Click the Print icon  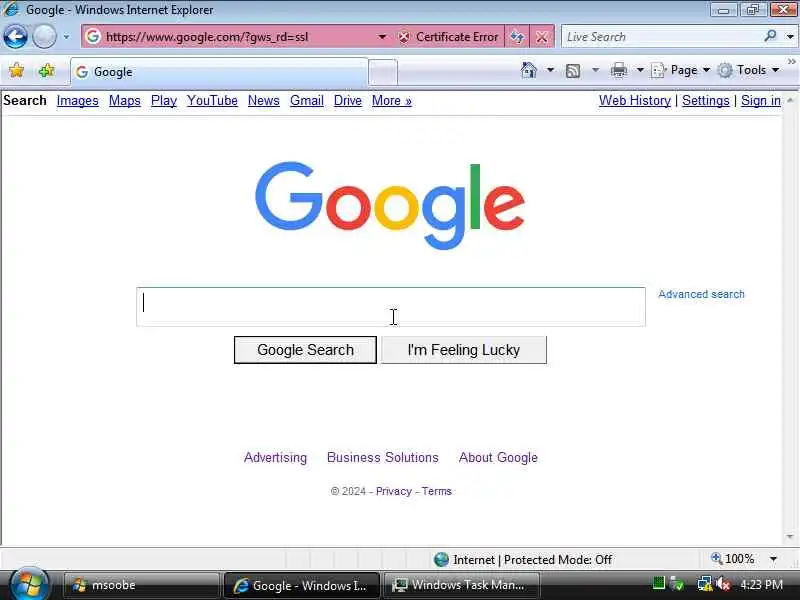[618, 70]
